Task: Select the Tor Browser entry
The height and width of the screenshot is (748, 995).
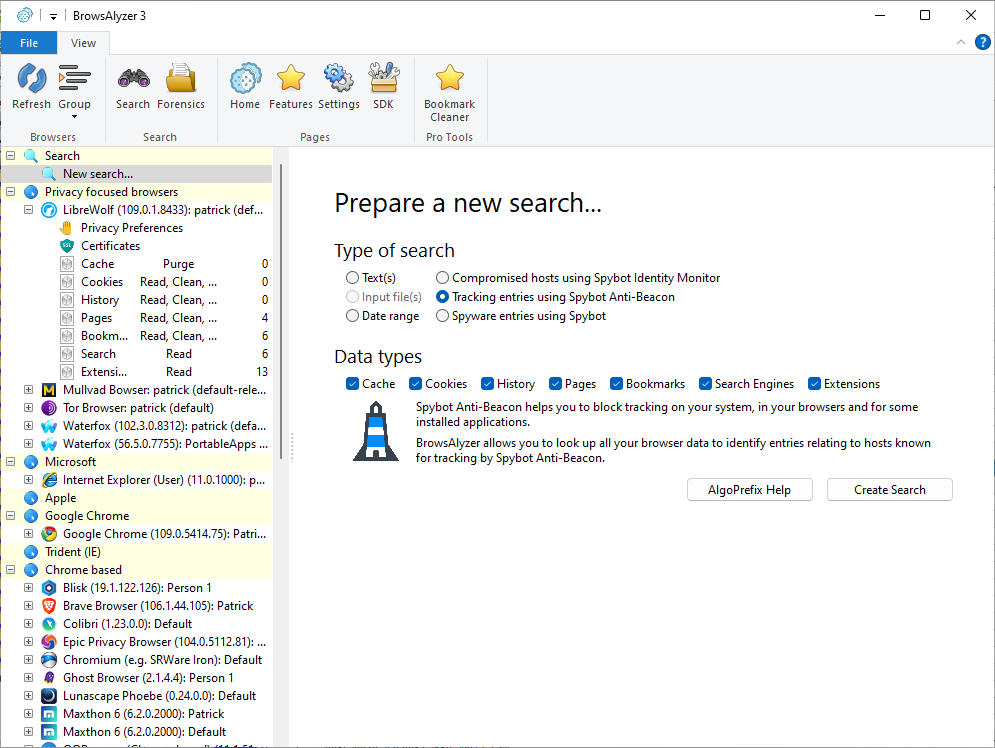Action: coord(138,408)
